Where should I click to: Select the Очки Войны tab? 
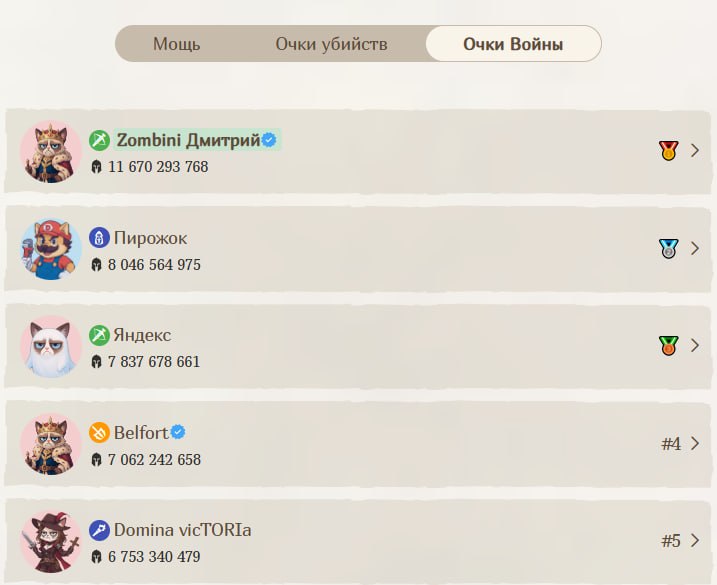pyautogui.click(x=513, y=44)
